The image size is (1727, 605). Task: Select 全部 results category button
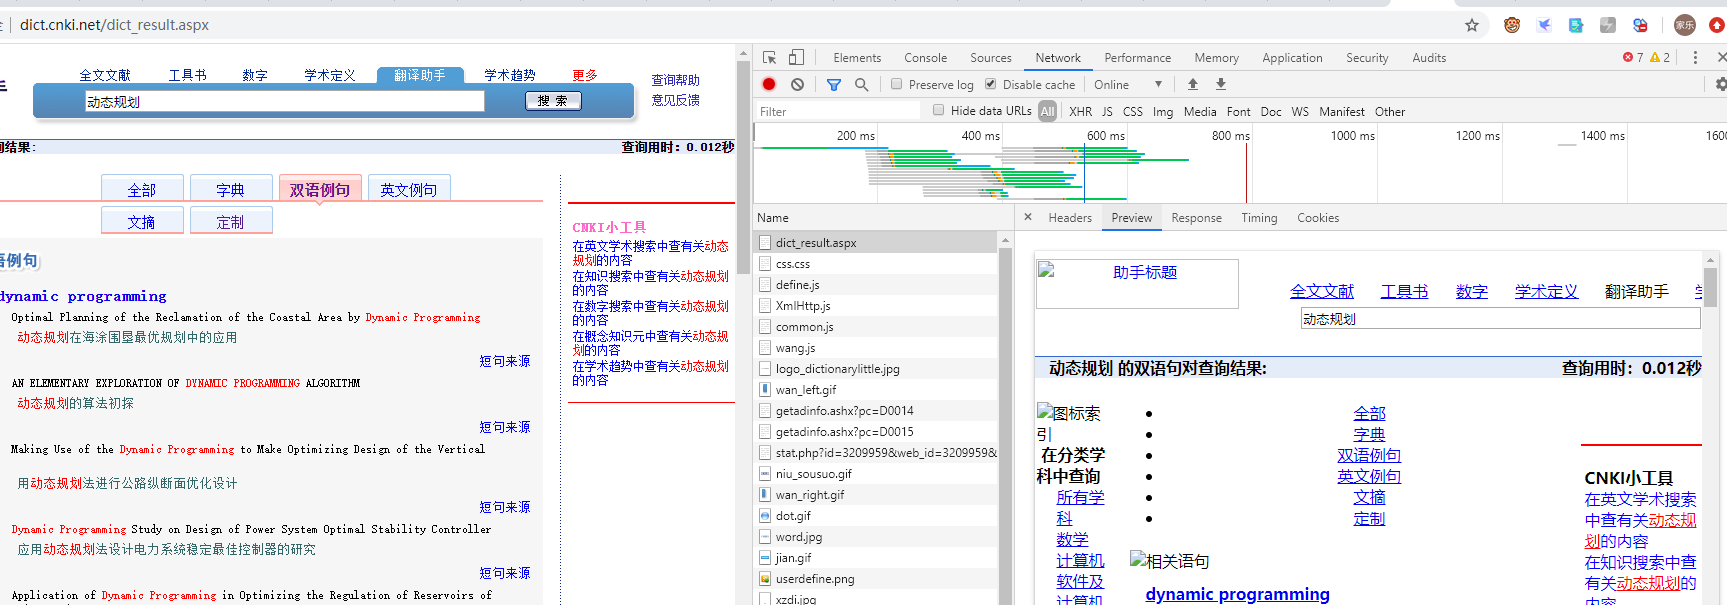(x=142, y=189)
